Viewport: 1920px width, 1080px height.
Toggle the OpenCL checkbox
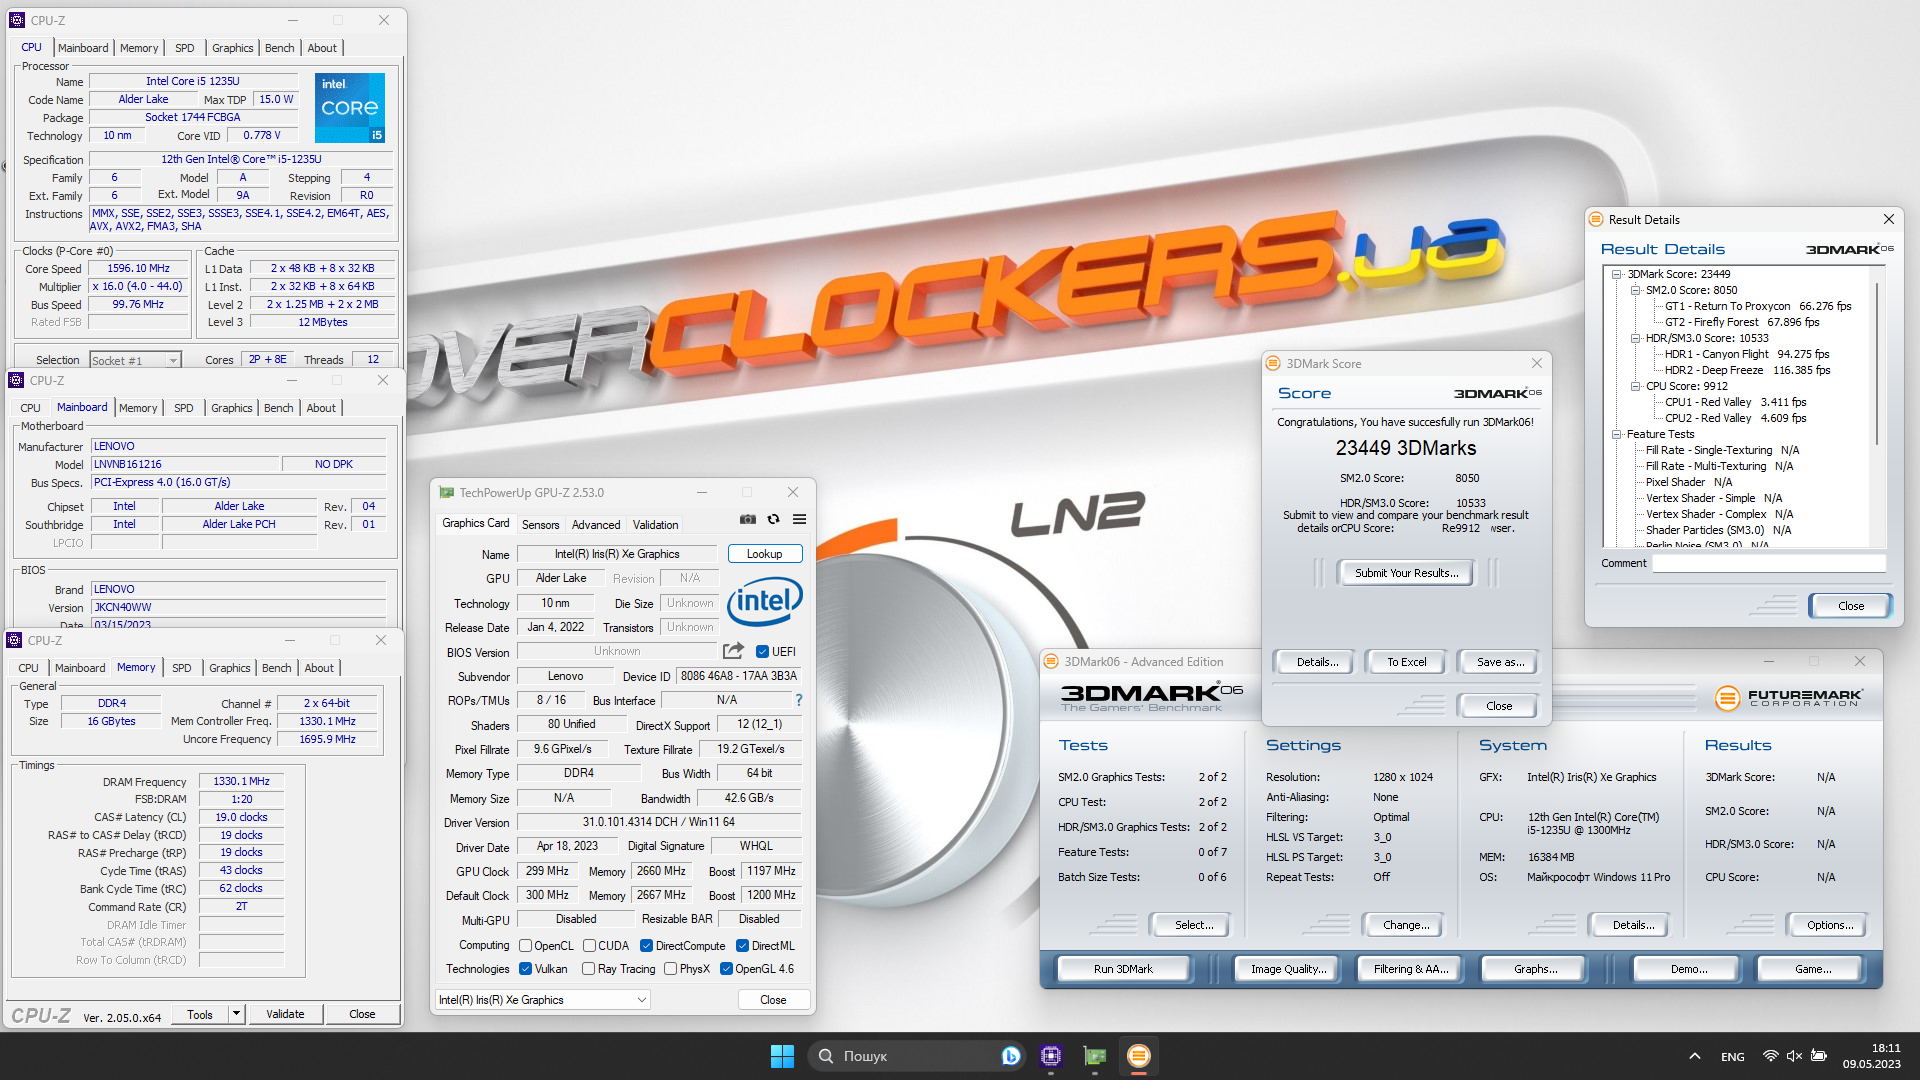[x=525, y=945]
